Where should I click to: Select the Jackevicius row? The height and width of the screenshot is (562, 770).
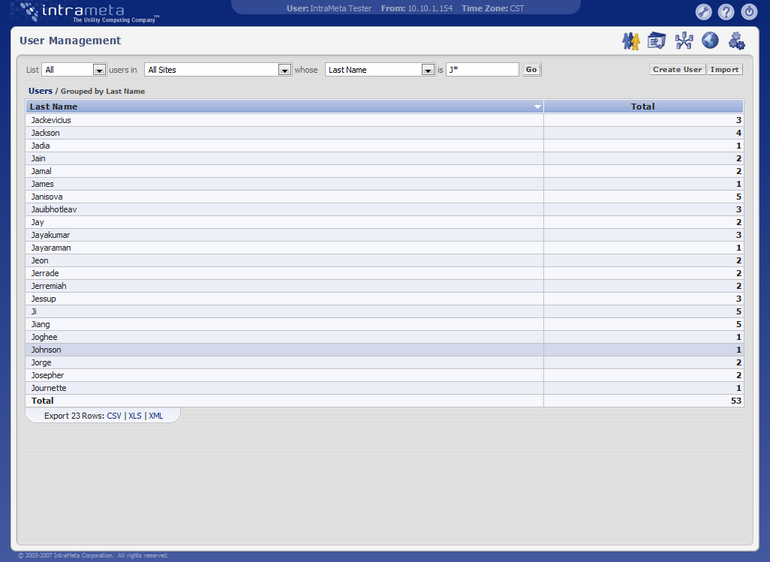[385, 120]
